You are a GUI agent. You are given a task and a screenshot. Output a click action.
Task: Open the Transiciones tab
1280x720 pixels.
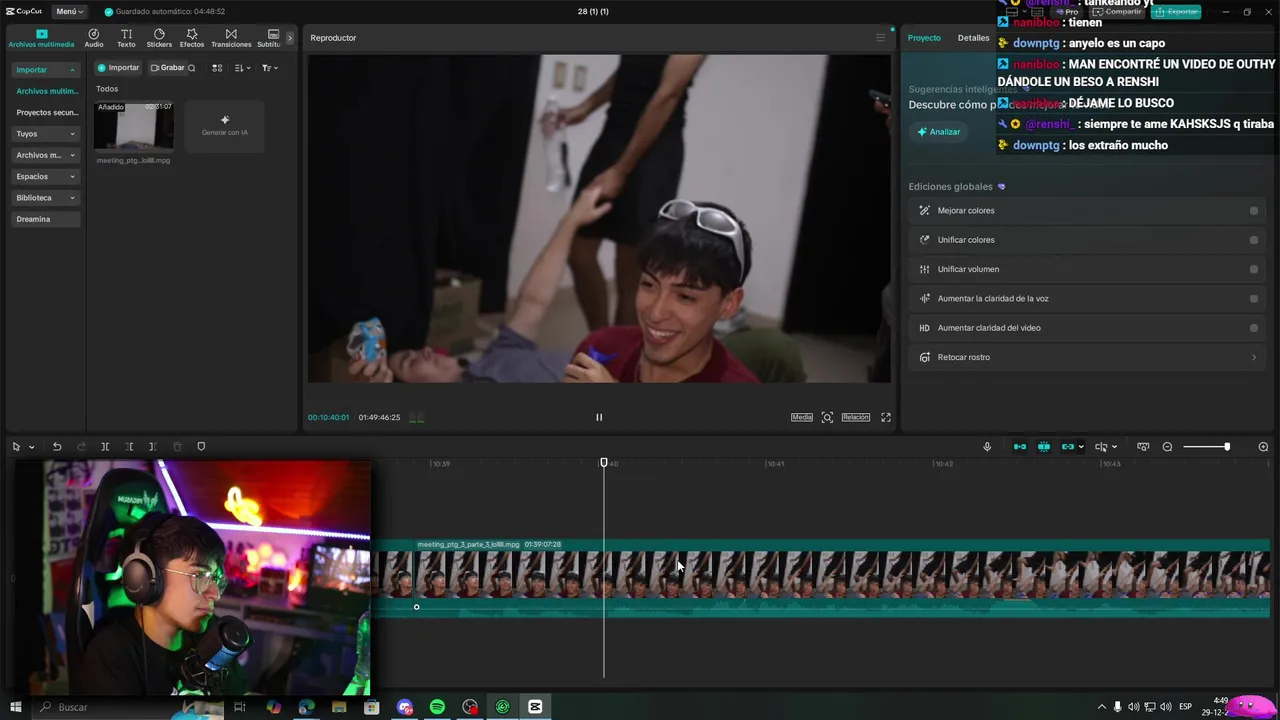coord(231,38)
